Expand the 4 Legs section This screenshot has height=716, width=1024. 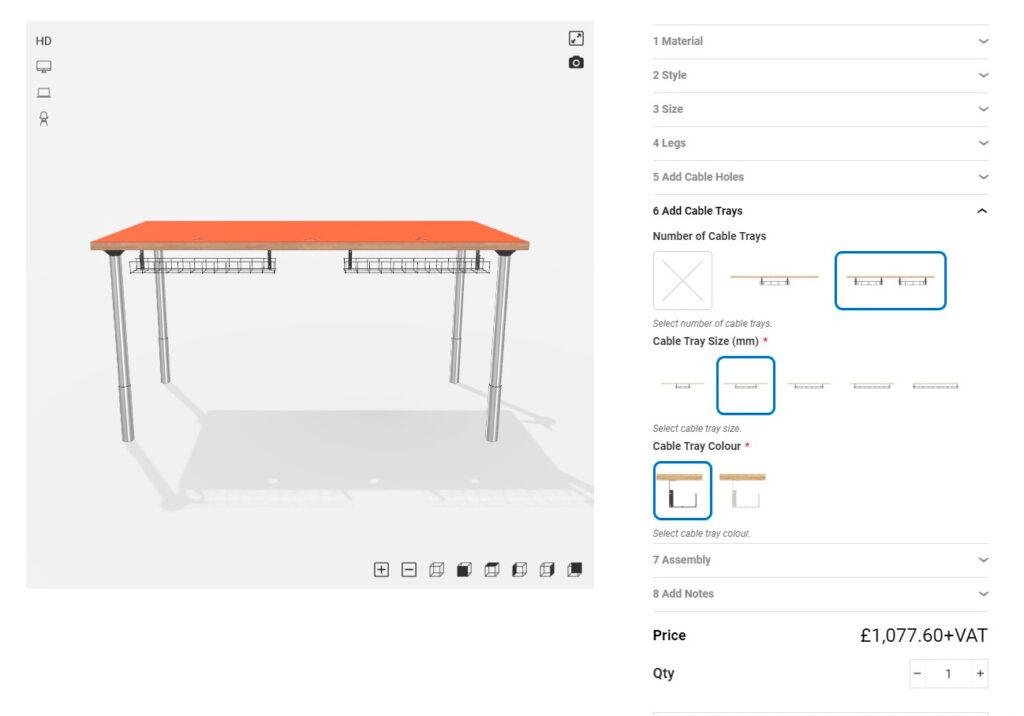[x=820, y=143]
